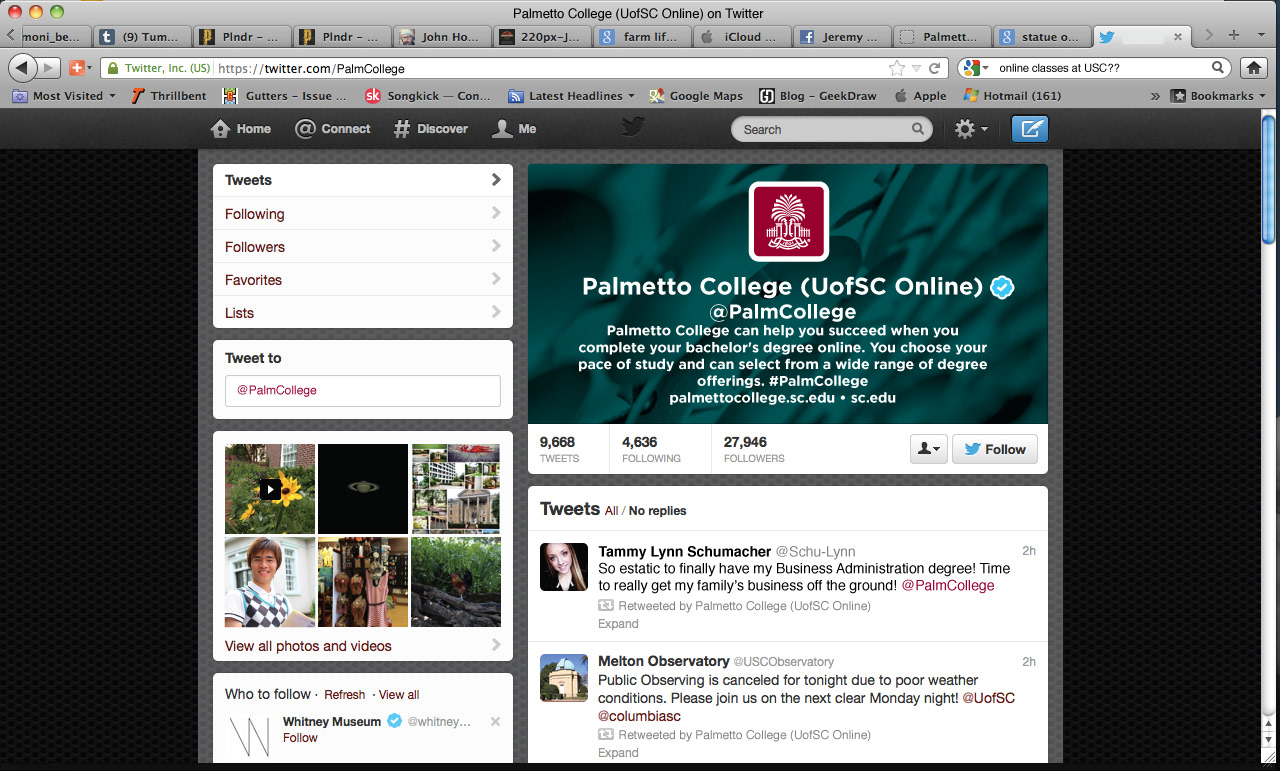
Task: Click the palmettocollege.sc.edu link in bio
Action: tap(752, 397)
